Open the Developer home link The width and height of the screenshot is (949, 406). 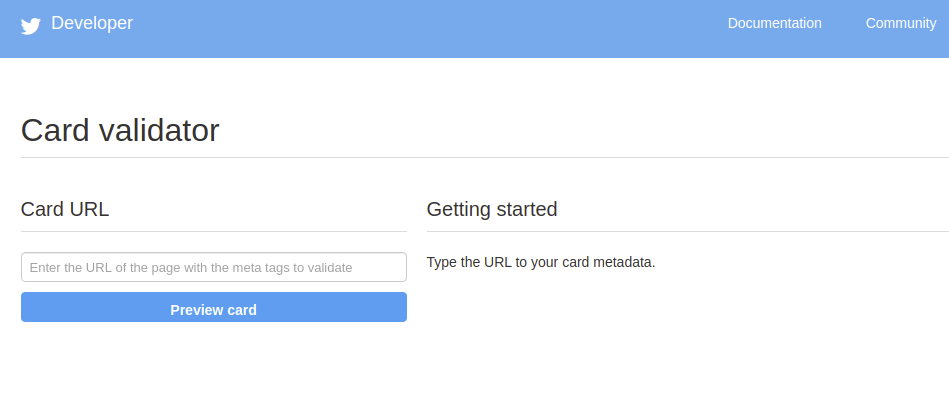point(92,23)
